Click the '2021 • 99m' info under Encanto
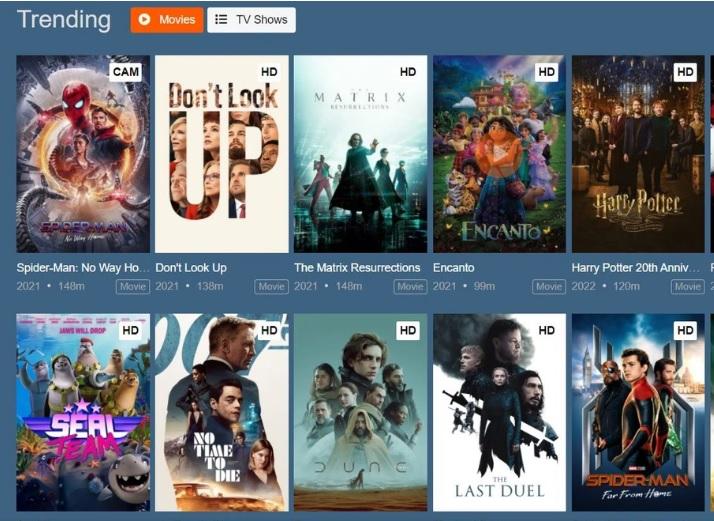The width and height of the screenshot is (714, 521). [x=464, y=286]
